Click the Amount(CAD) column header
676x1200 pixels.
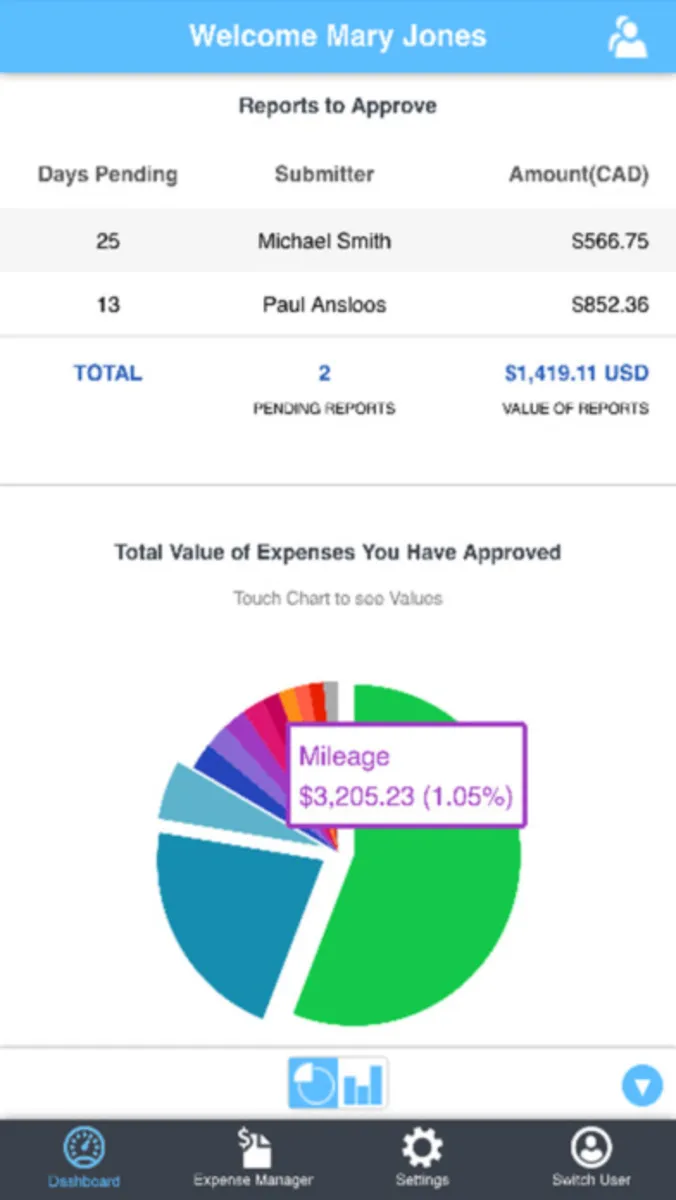[579, 174]
